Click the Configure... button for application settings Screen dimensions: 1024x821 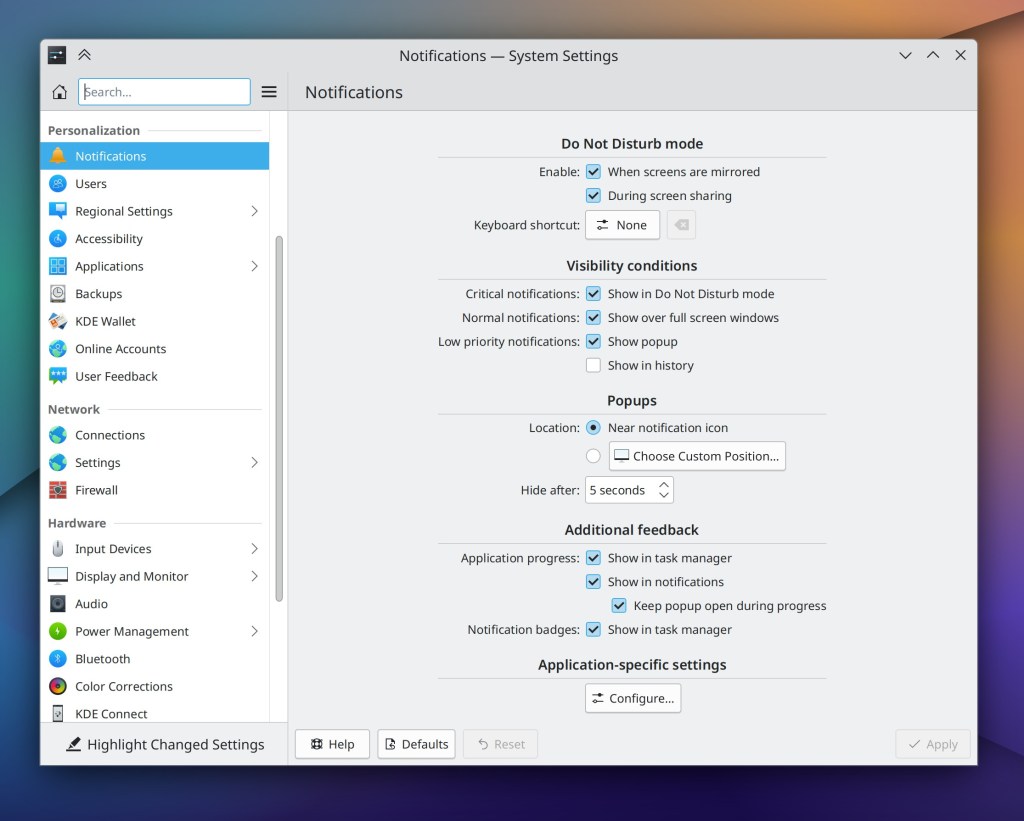[633, 699]
